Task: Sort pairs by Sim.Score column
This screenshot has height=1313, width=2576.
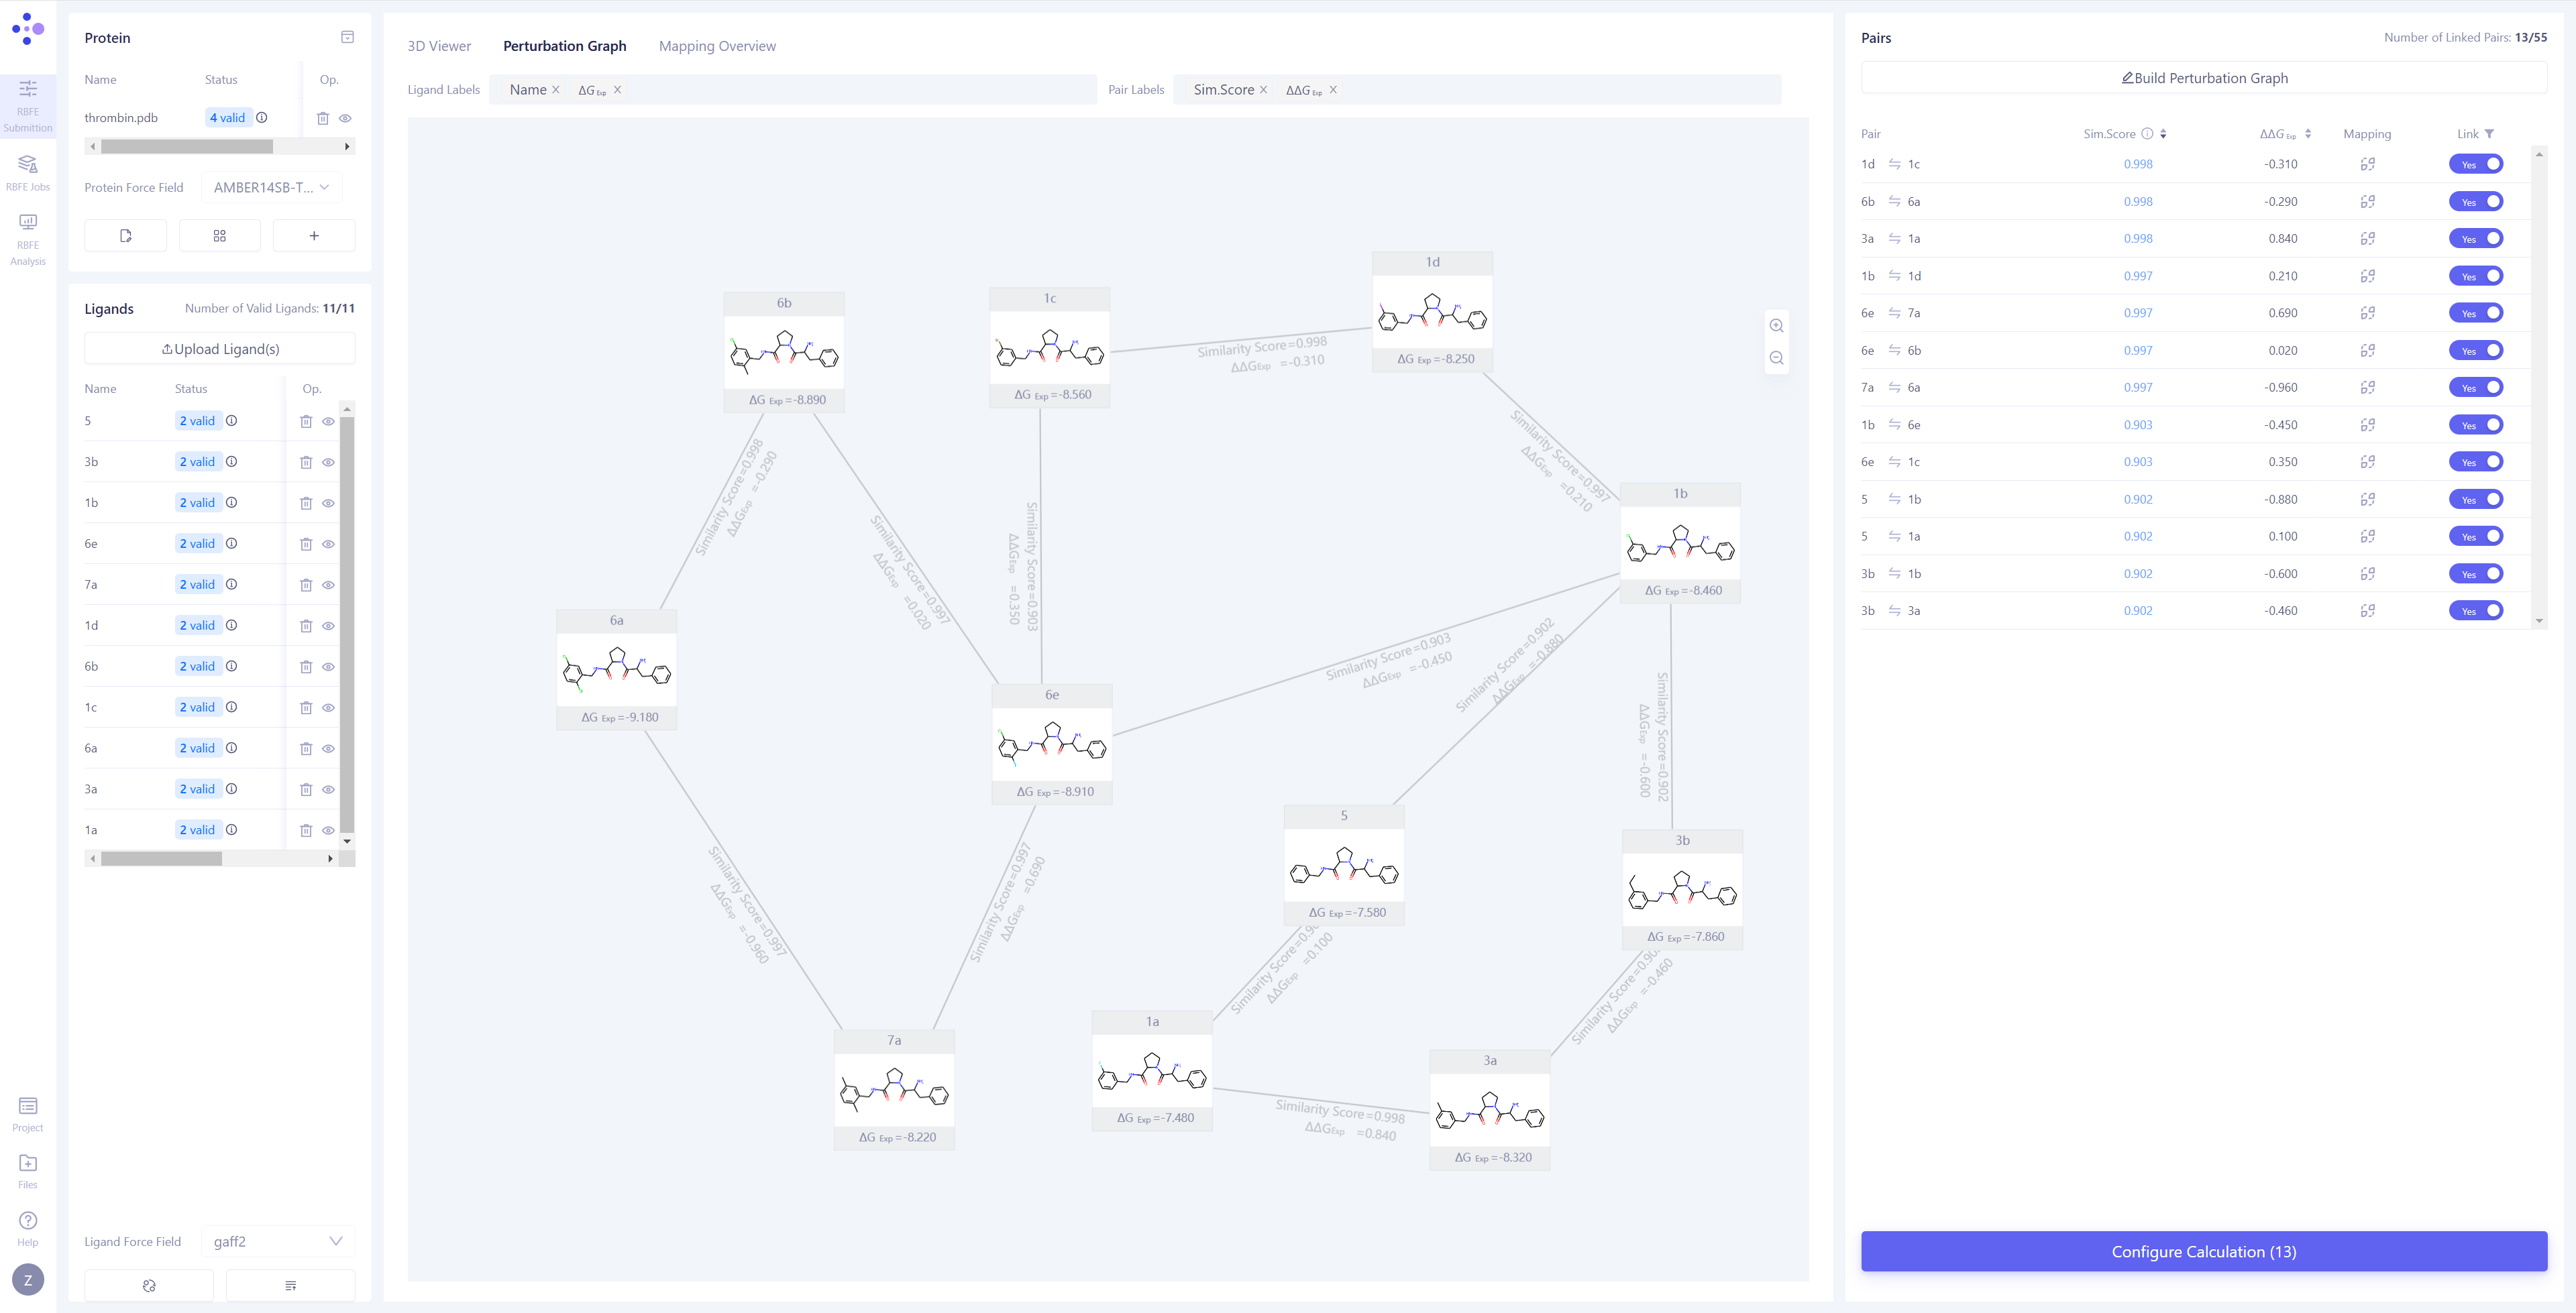Action: pyautogui.click(x=2163, y=133)
